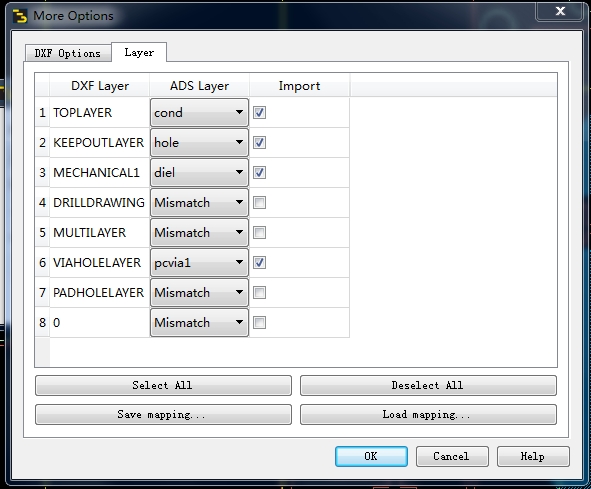Uncheck Import for TOPLAYER

[259, 112]
